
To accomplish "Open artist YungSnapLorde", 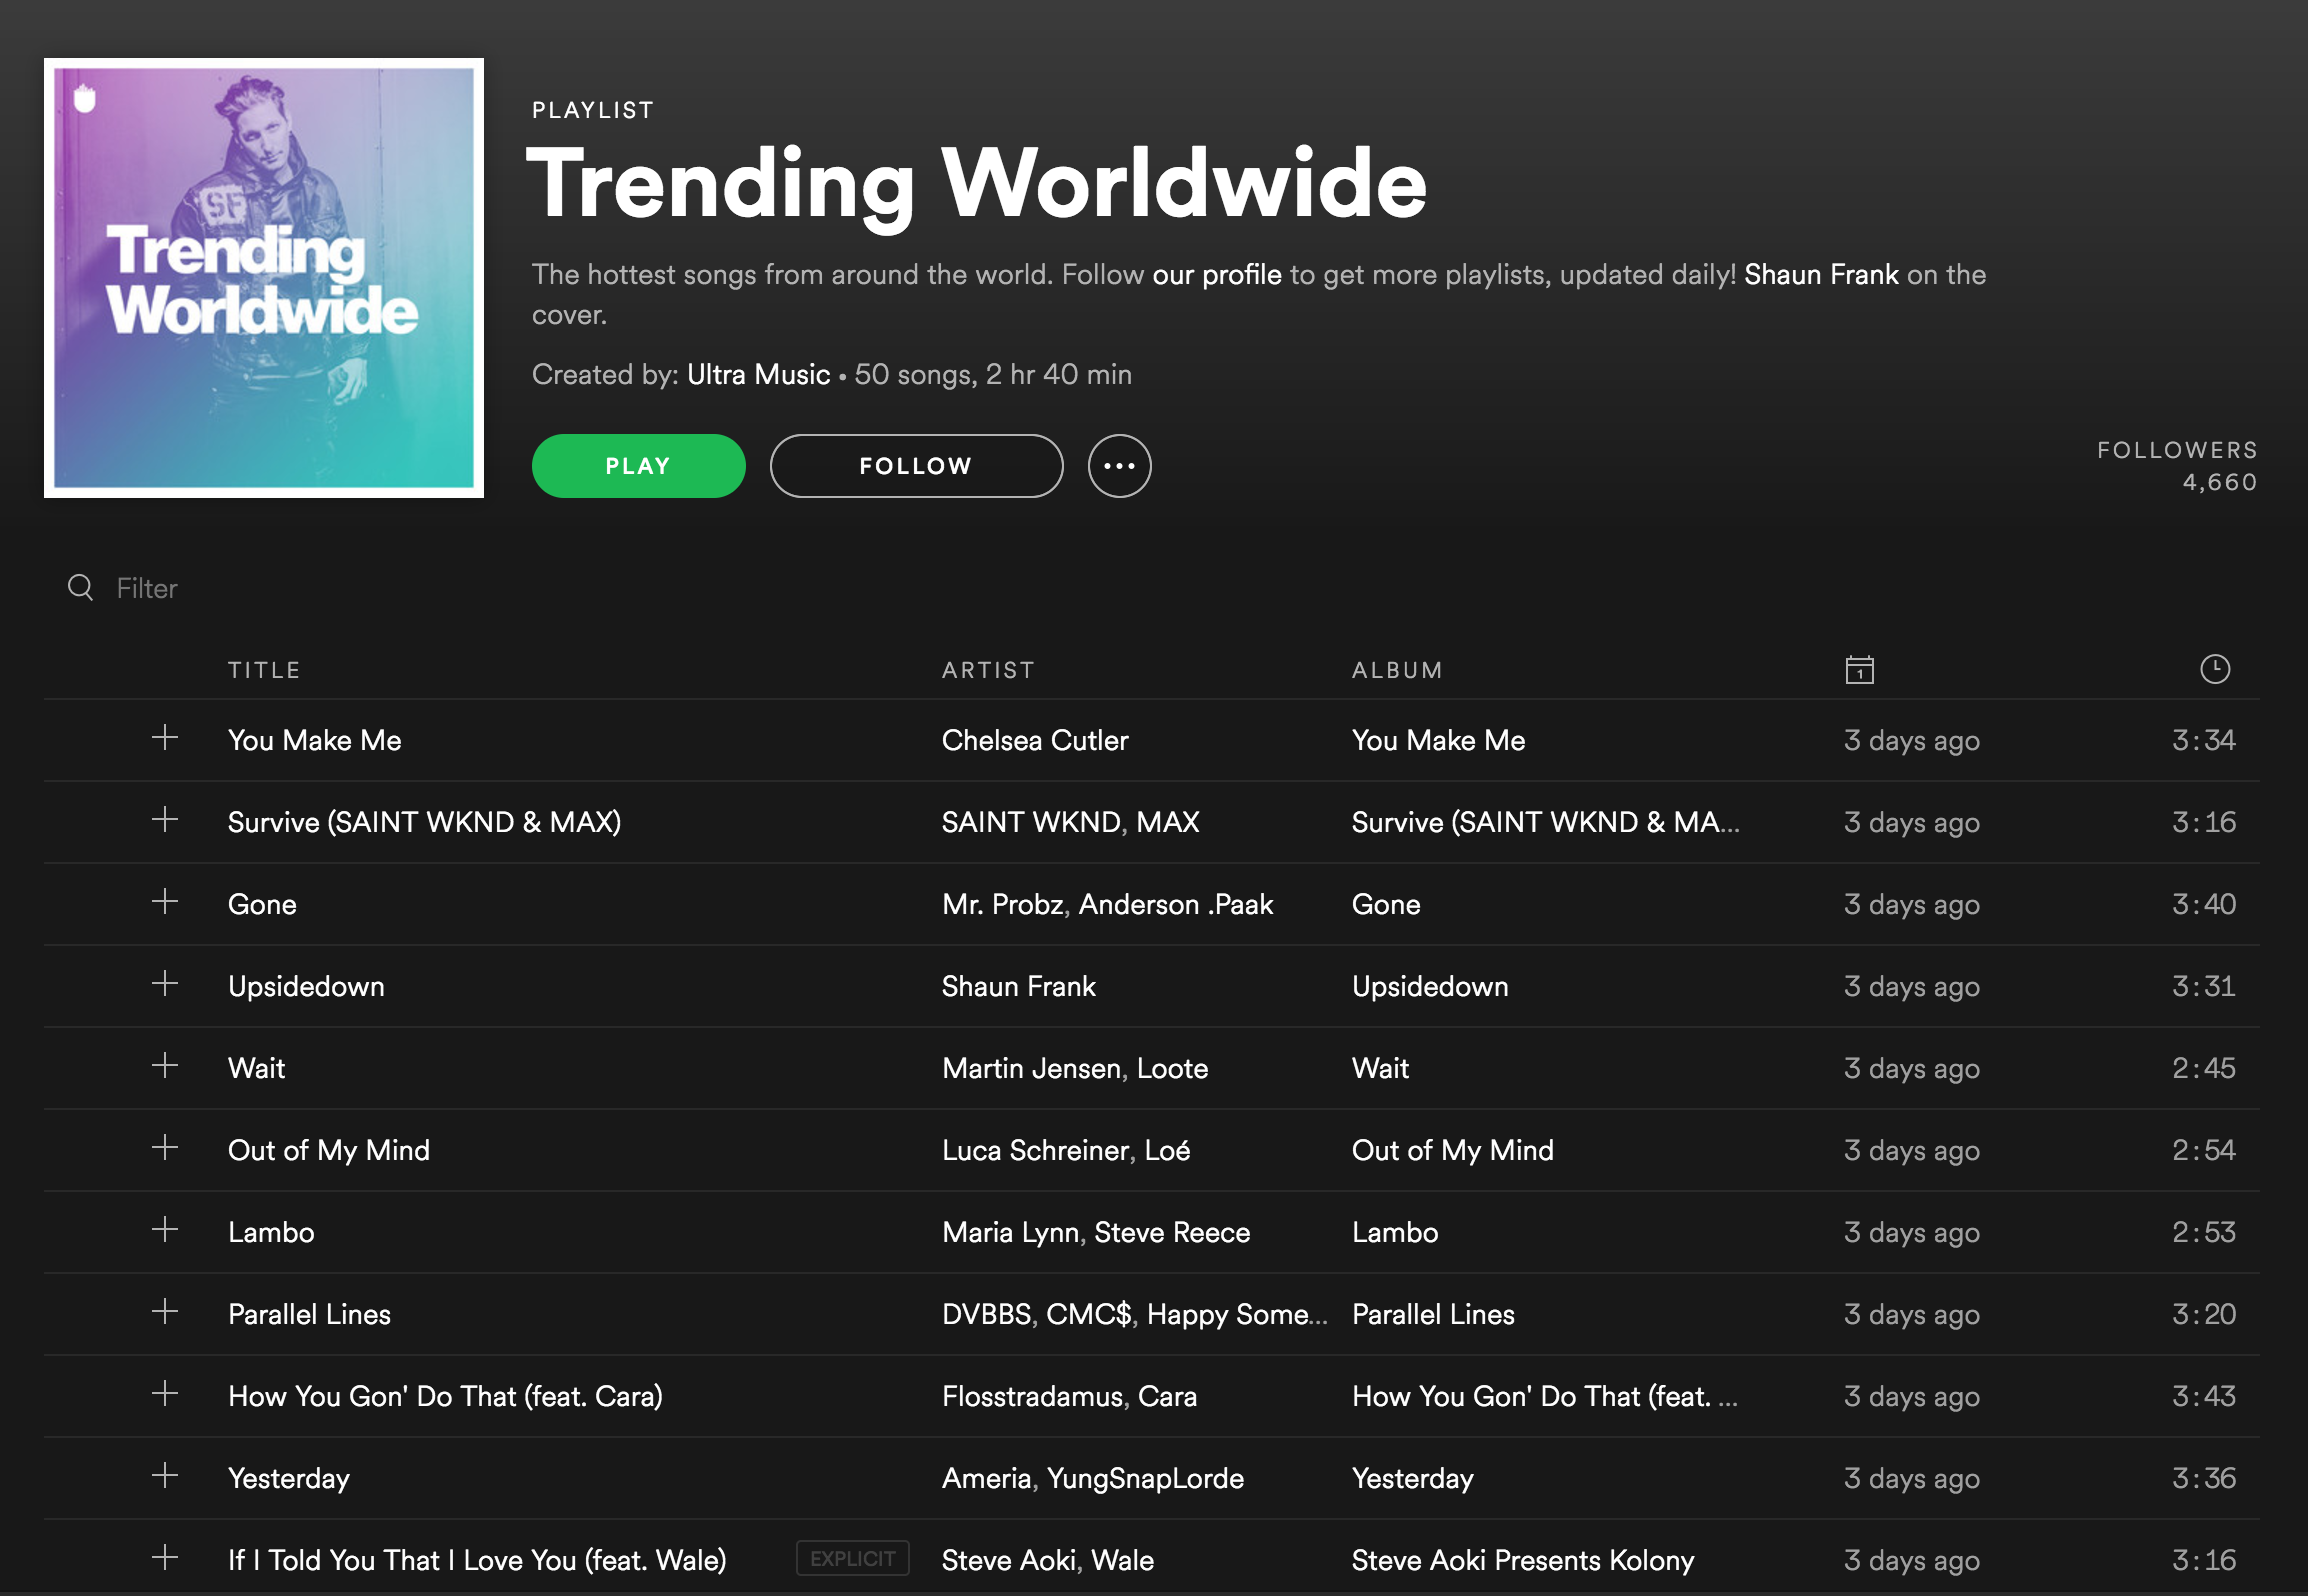I will [x=1145, y=1479].
